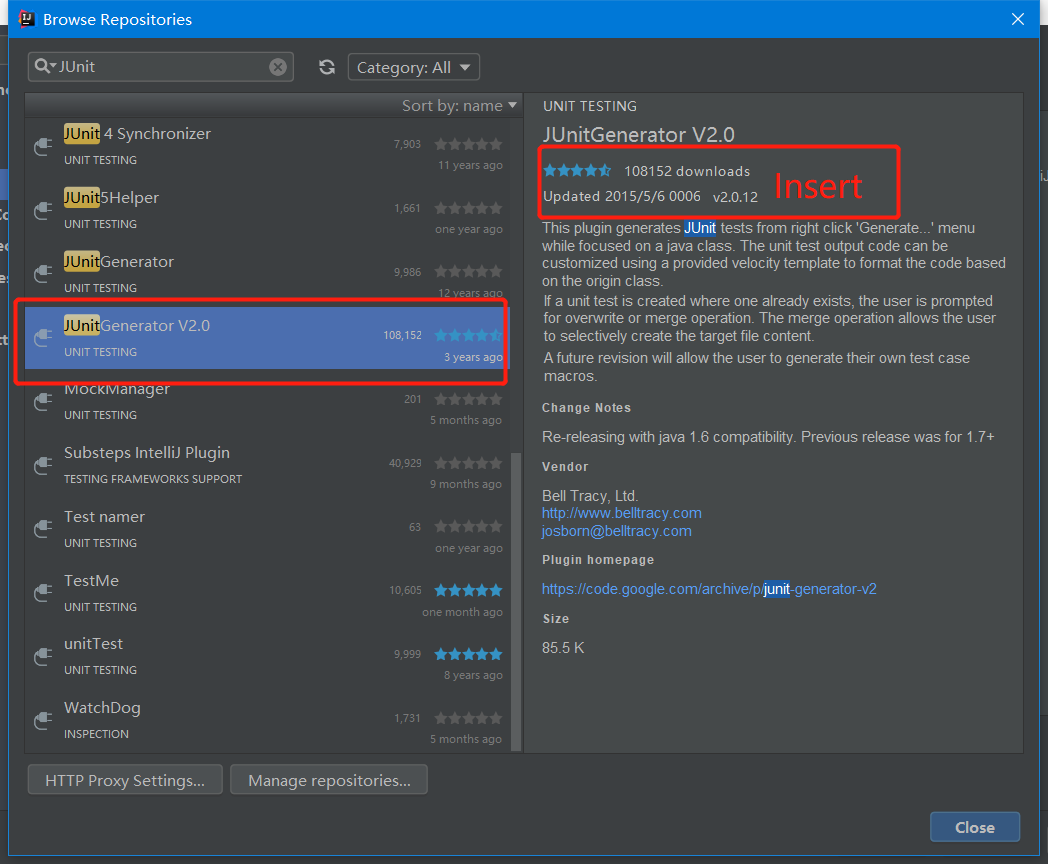Click the star rating of TestMe
The image size is (1048, 864).
coord(468,590)
